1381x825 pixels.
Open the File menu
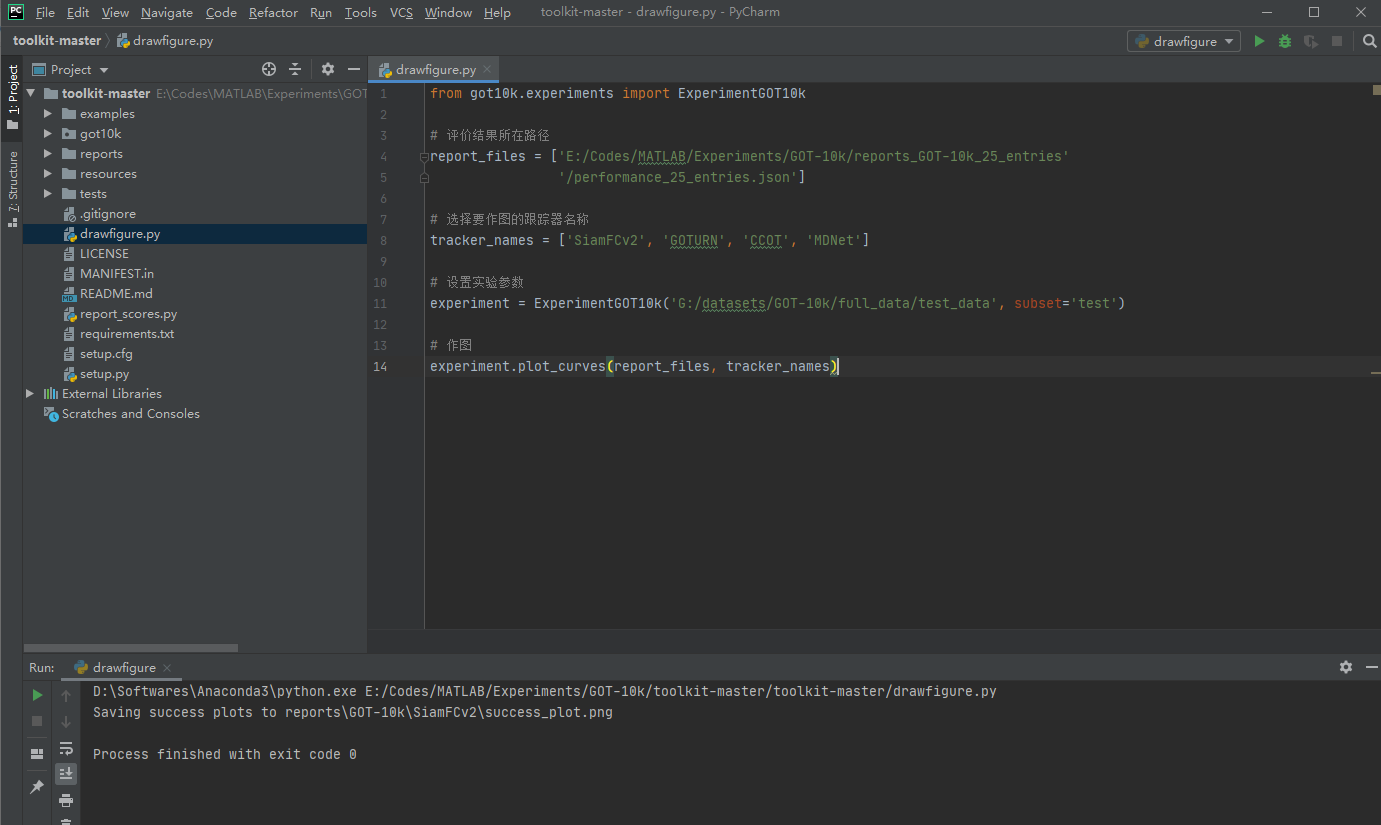click(x=45, y=12)
